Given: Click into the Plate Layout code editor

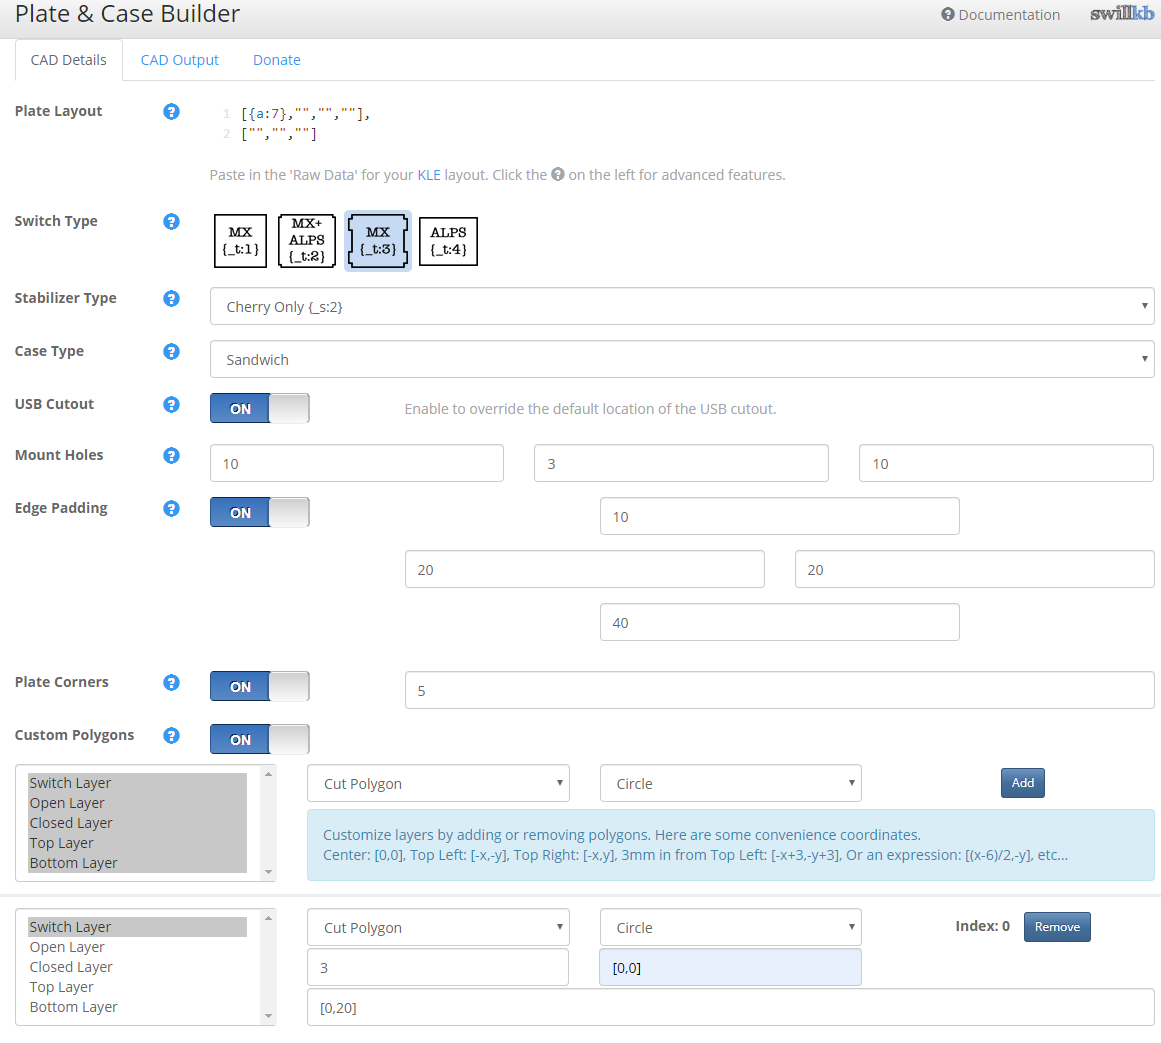Looking at the screenshot, I should point(681,124).
